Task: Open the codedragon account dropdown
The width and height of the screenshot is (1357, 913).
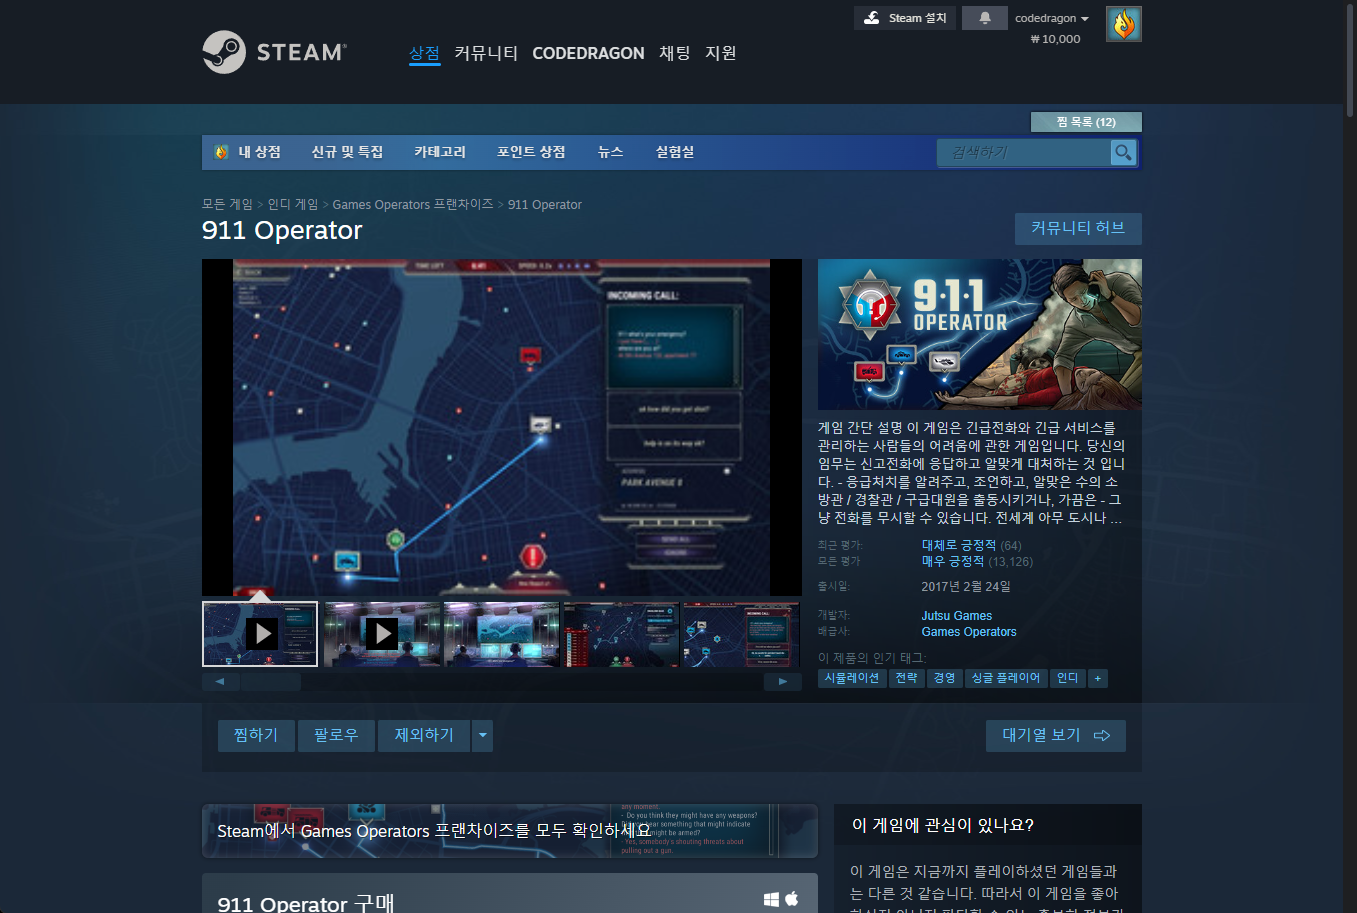Action: [1052, 18]
